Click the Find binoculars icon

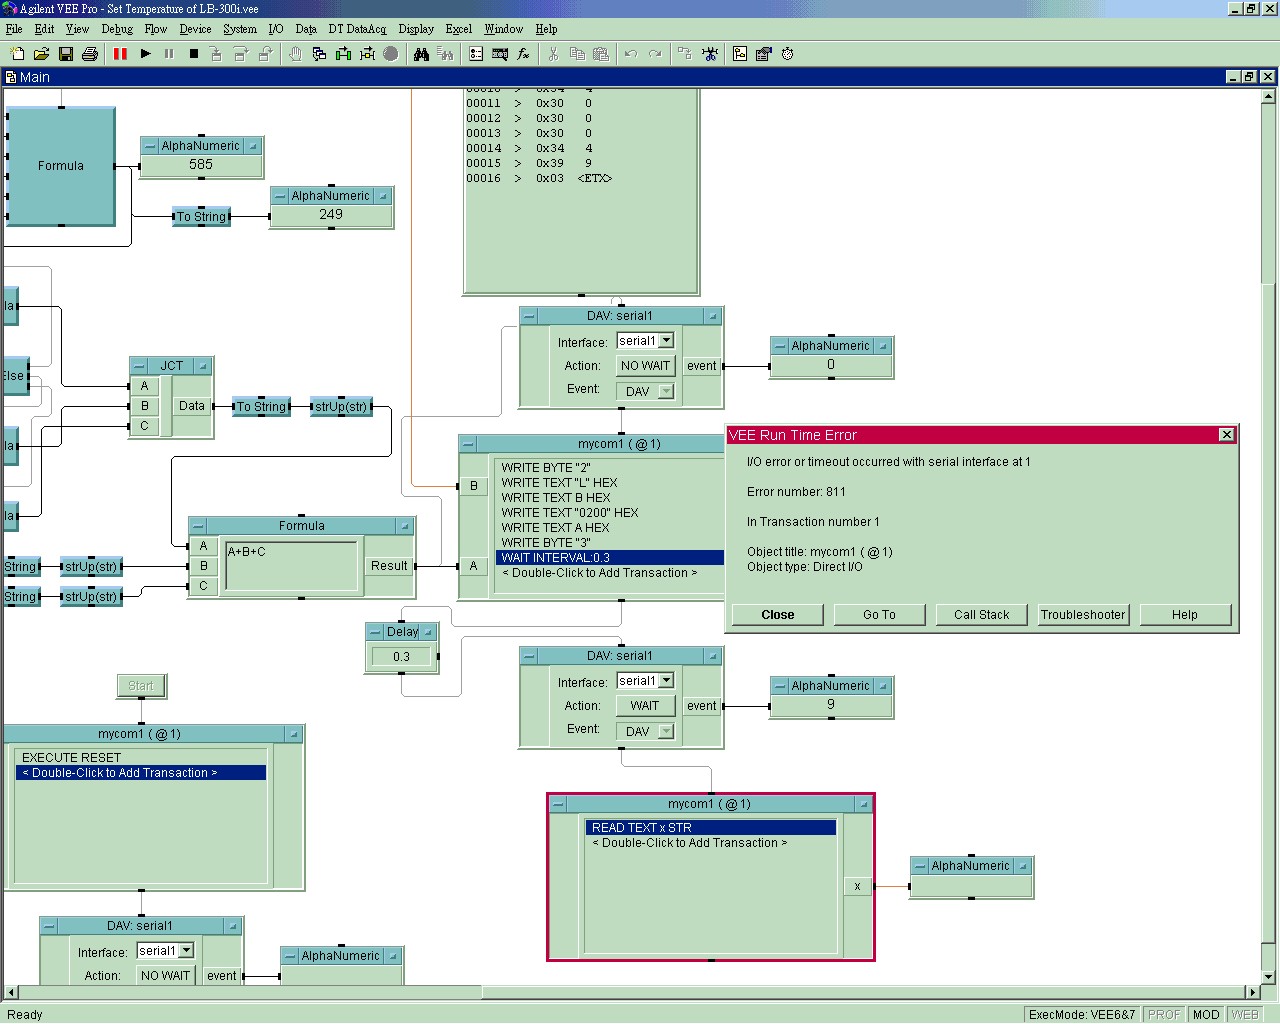click(x=421, y=54)
